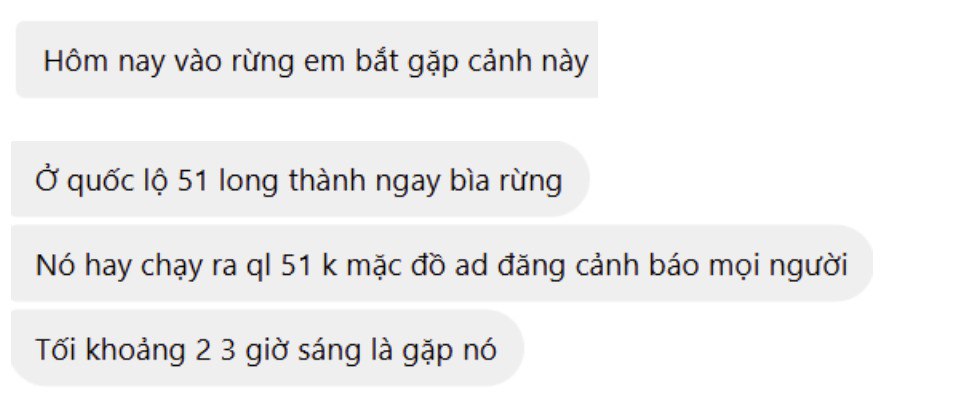Screen dimensions: 971x410
Task: Click the message starting with 'Nó hay chạy ra'
Action: pyautogui.click(x=442, y=263)
